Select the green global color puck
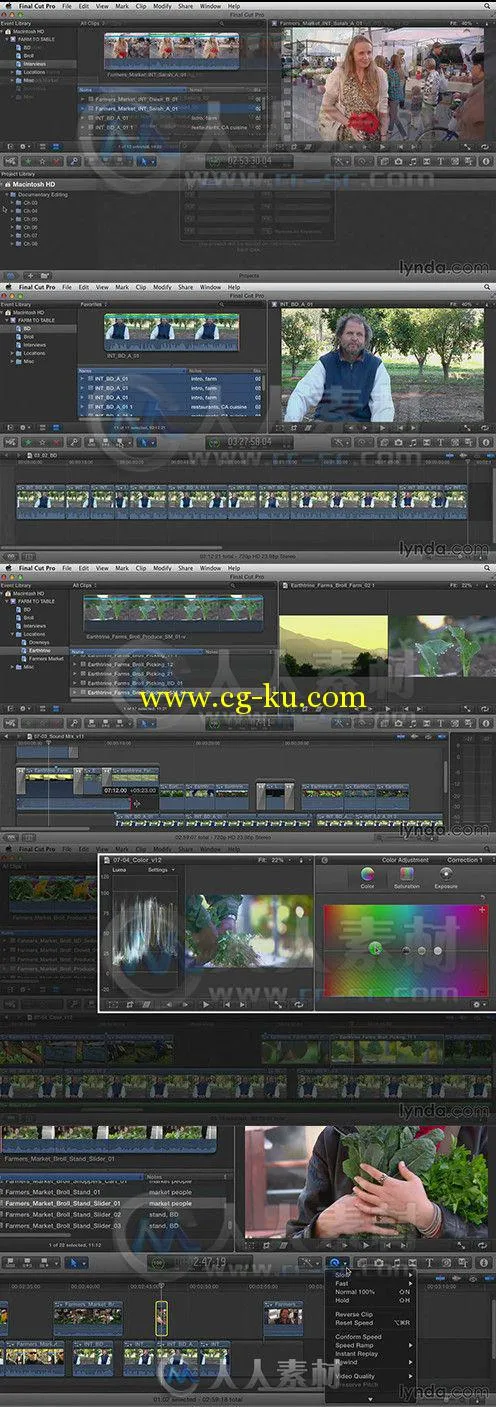Screen dimensions: 496x1407 (376, 948)
